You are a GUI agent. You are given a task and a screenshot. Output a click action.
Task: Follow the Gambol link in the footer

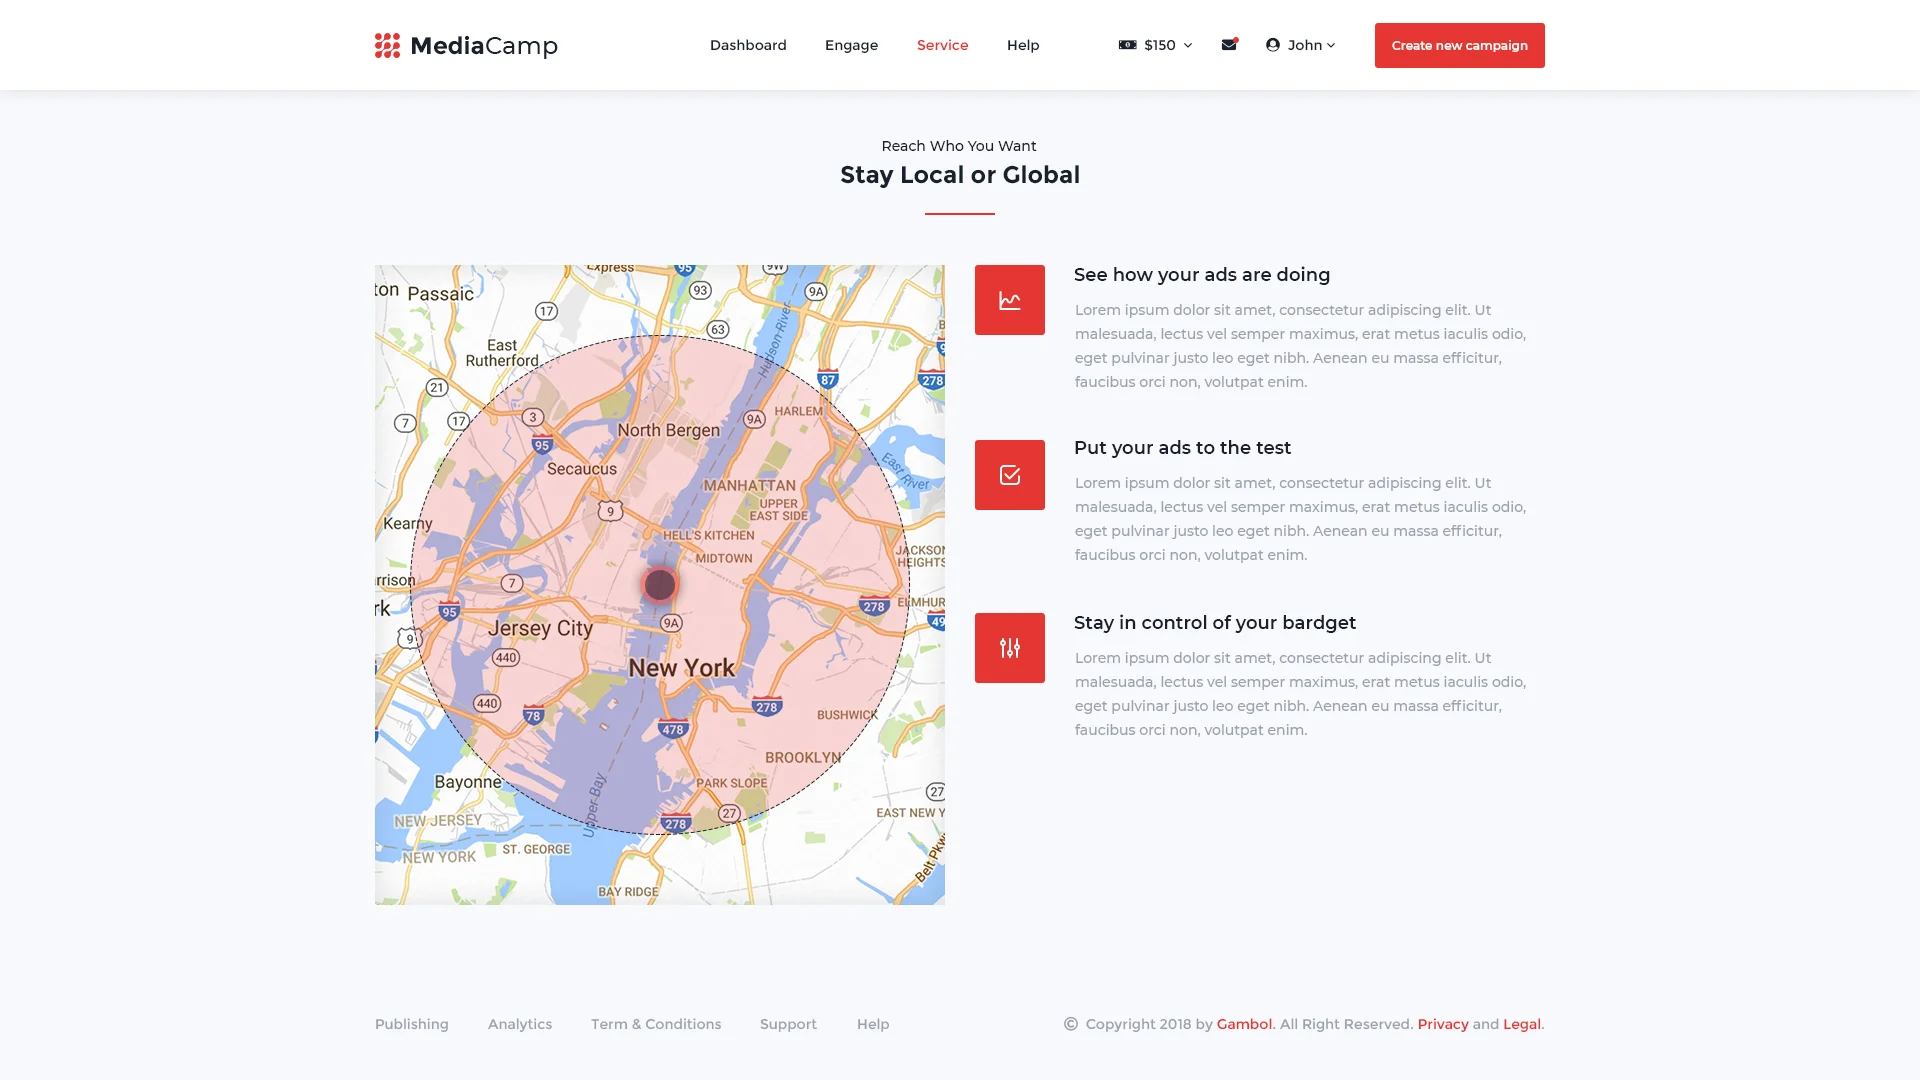[1244, 1024]
